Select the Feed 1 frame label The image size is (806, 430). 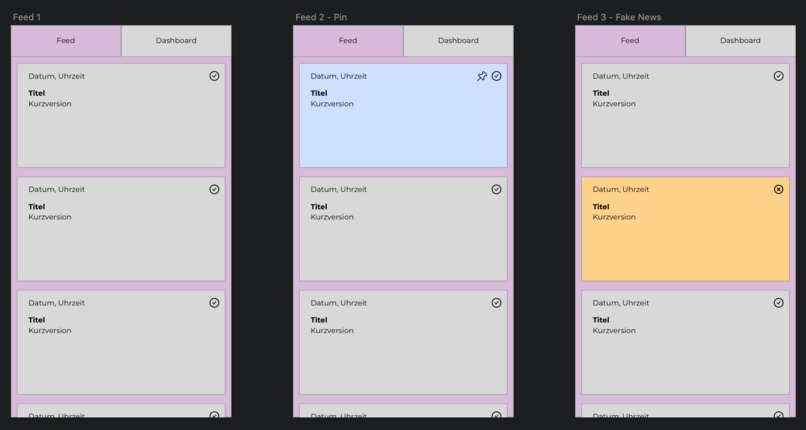27,17
